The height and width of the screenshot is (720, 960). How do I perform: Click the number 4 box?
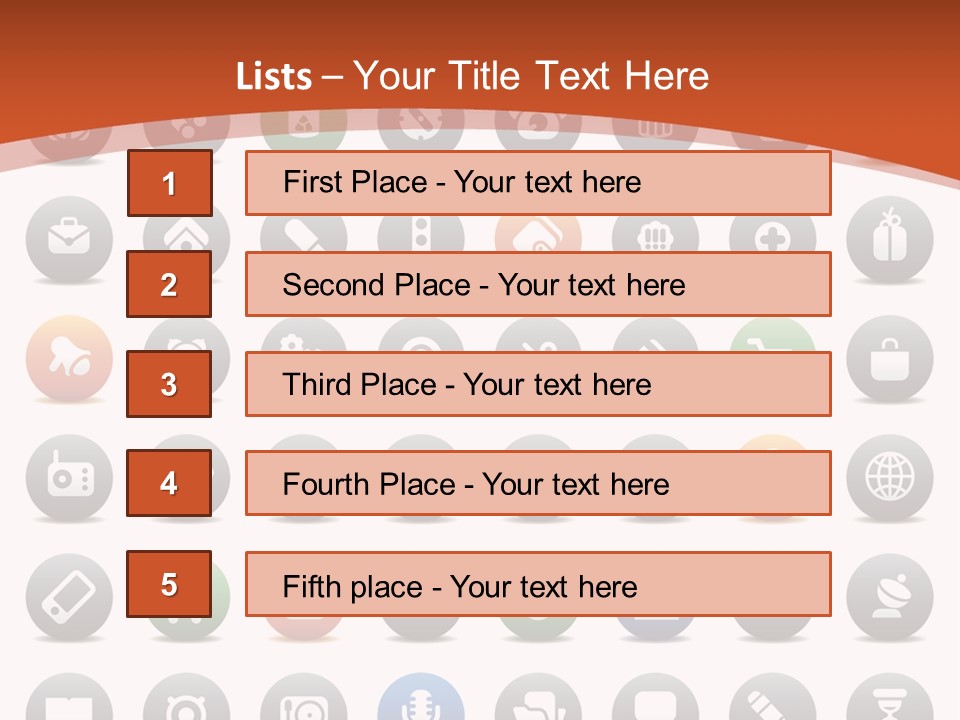coord(169,483)
